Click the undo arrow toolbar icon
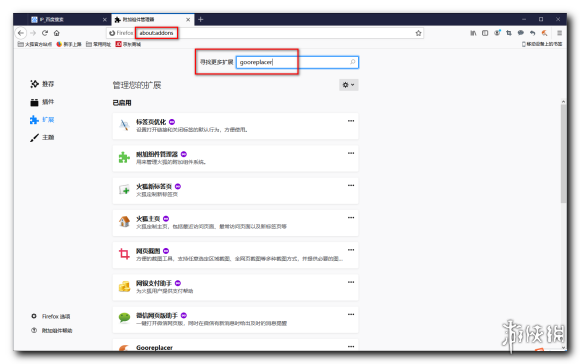The width and height of the screenshot is (580, 364). point(533,33)
